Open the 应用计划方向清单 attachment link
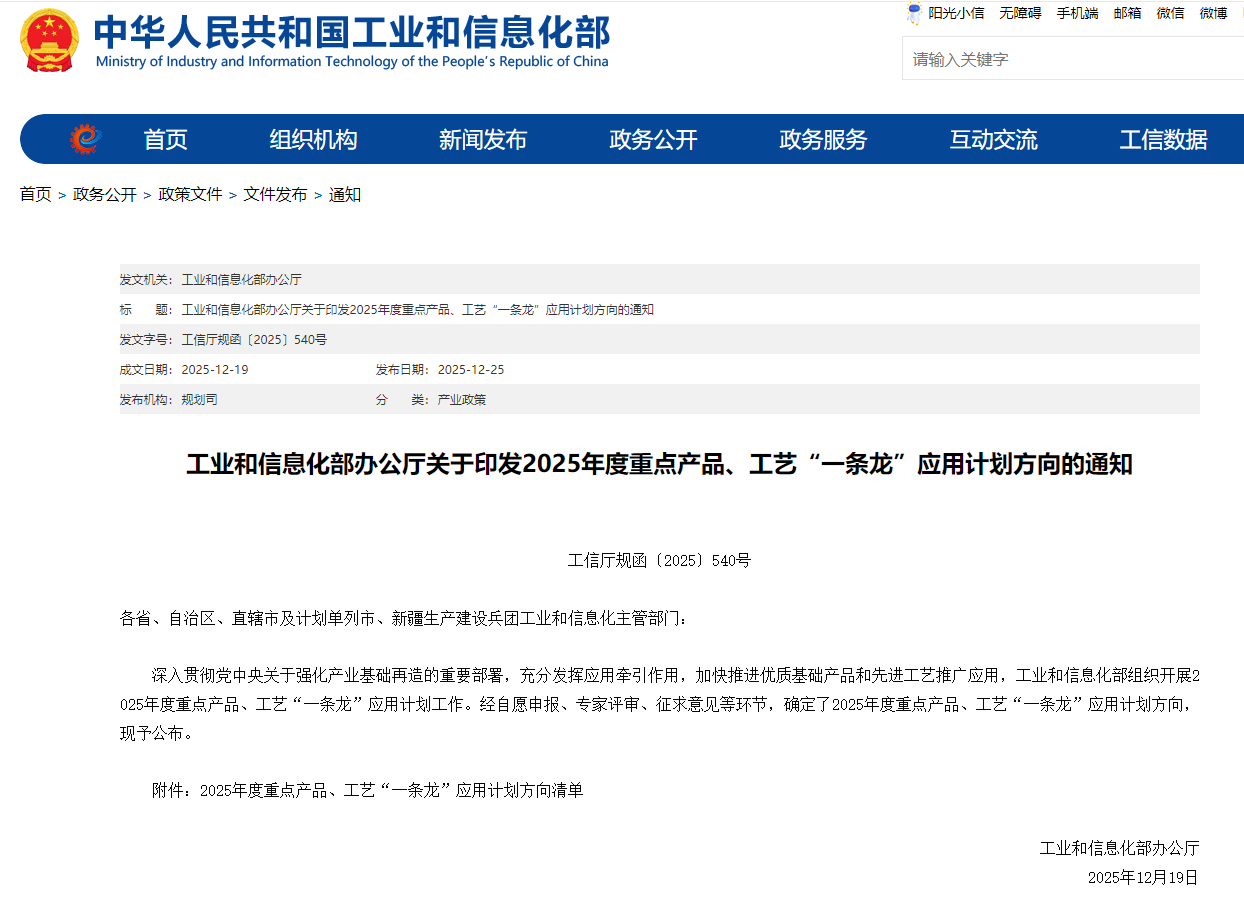The width and height of the screenshot is (1244, 904). click(391, 790)
